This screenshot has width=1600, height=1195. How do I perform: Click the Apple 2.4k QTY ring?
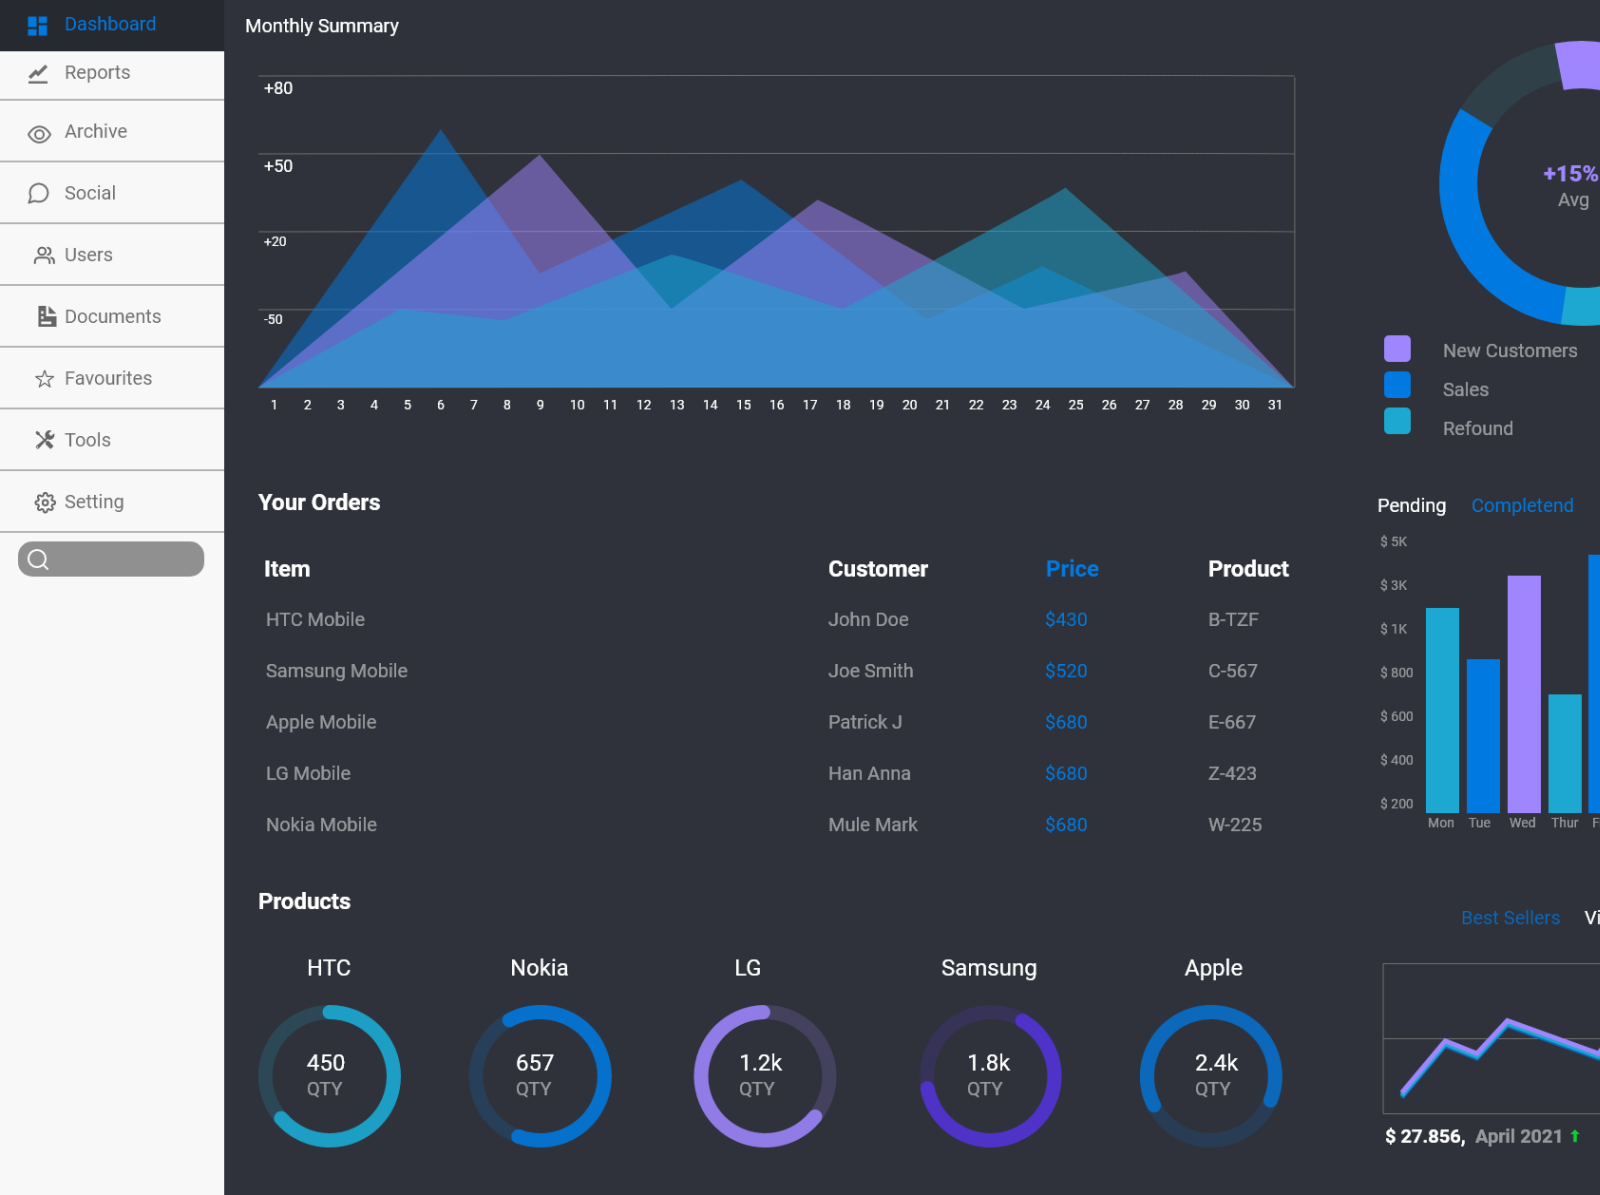point(1211,1076)
